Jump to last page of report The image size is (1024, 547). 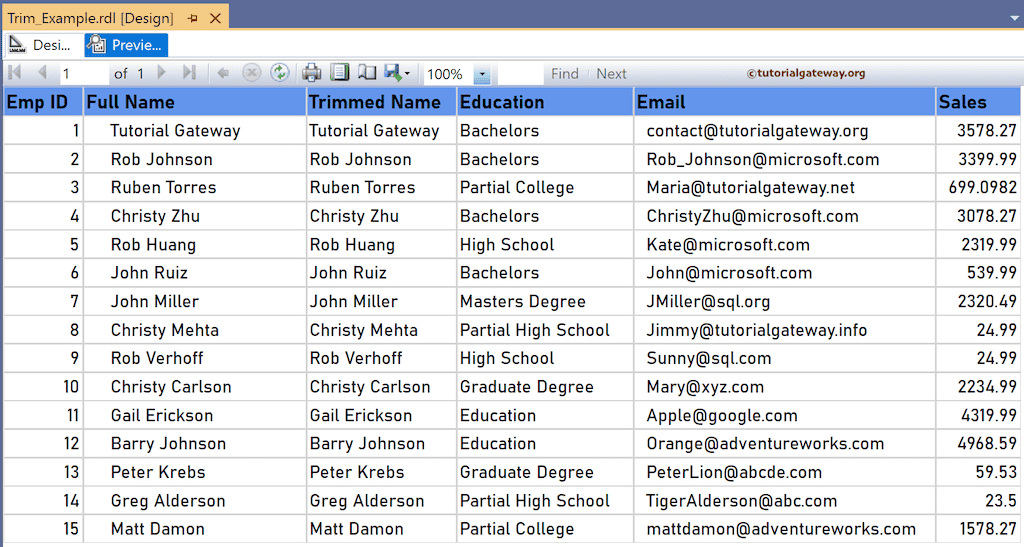pos(189,72)
